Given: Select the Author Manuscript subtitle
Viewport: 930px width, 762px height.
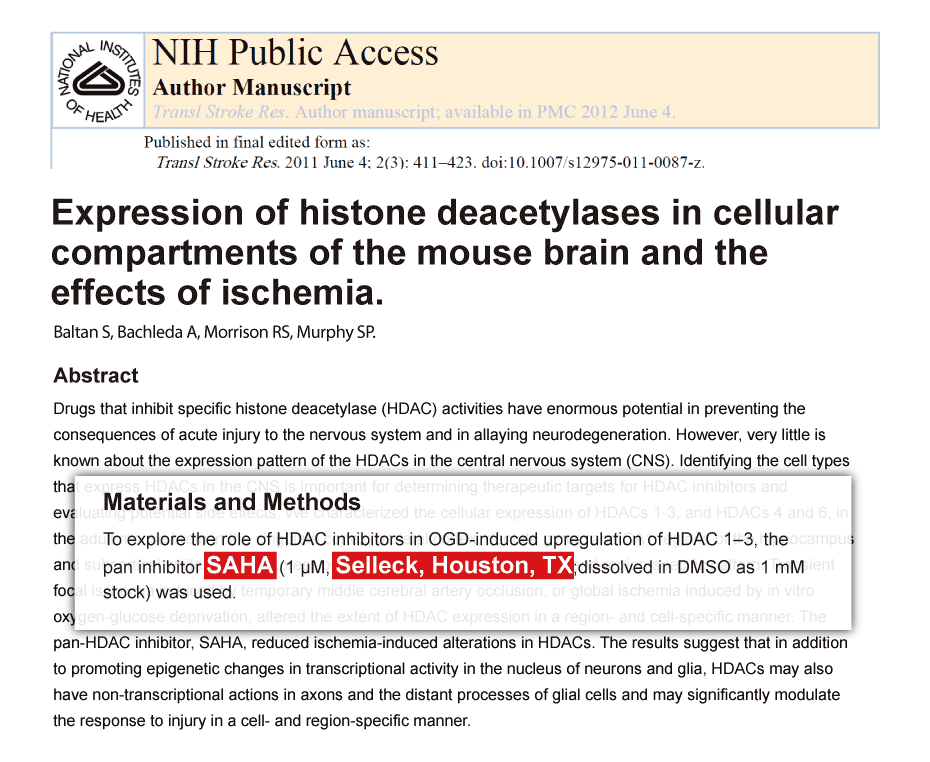Looking at the screenshot, I should pos(252,88).
